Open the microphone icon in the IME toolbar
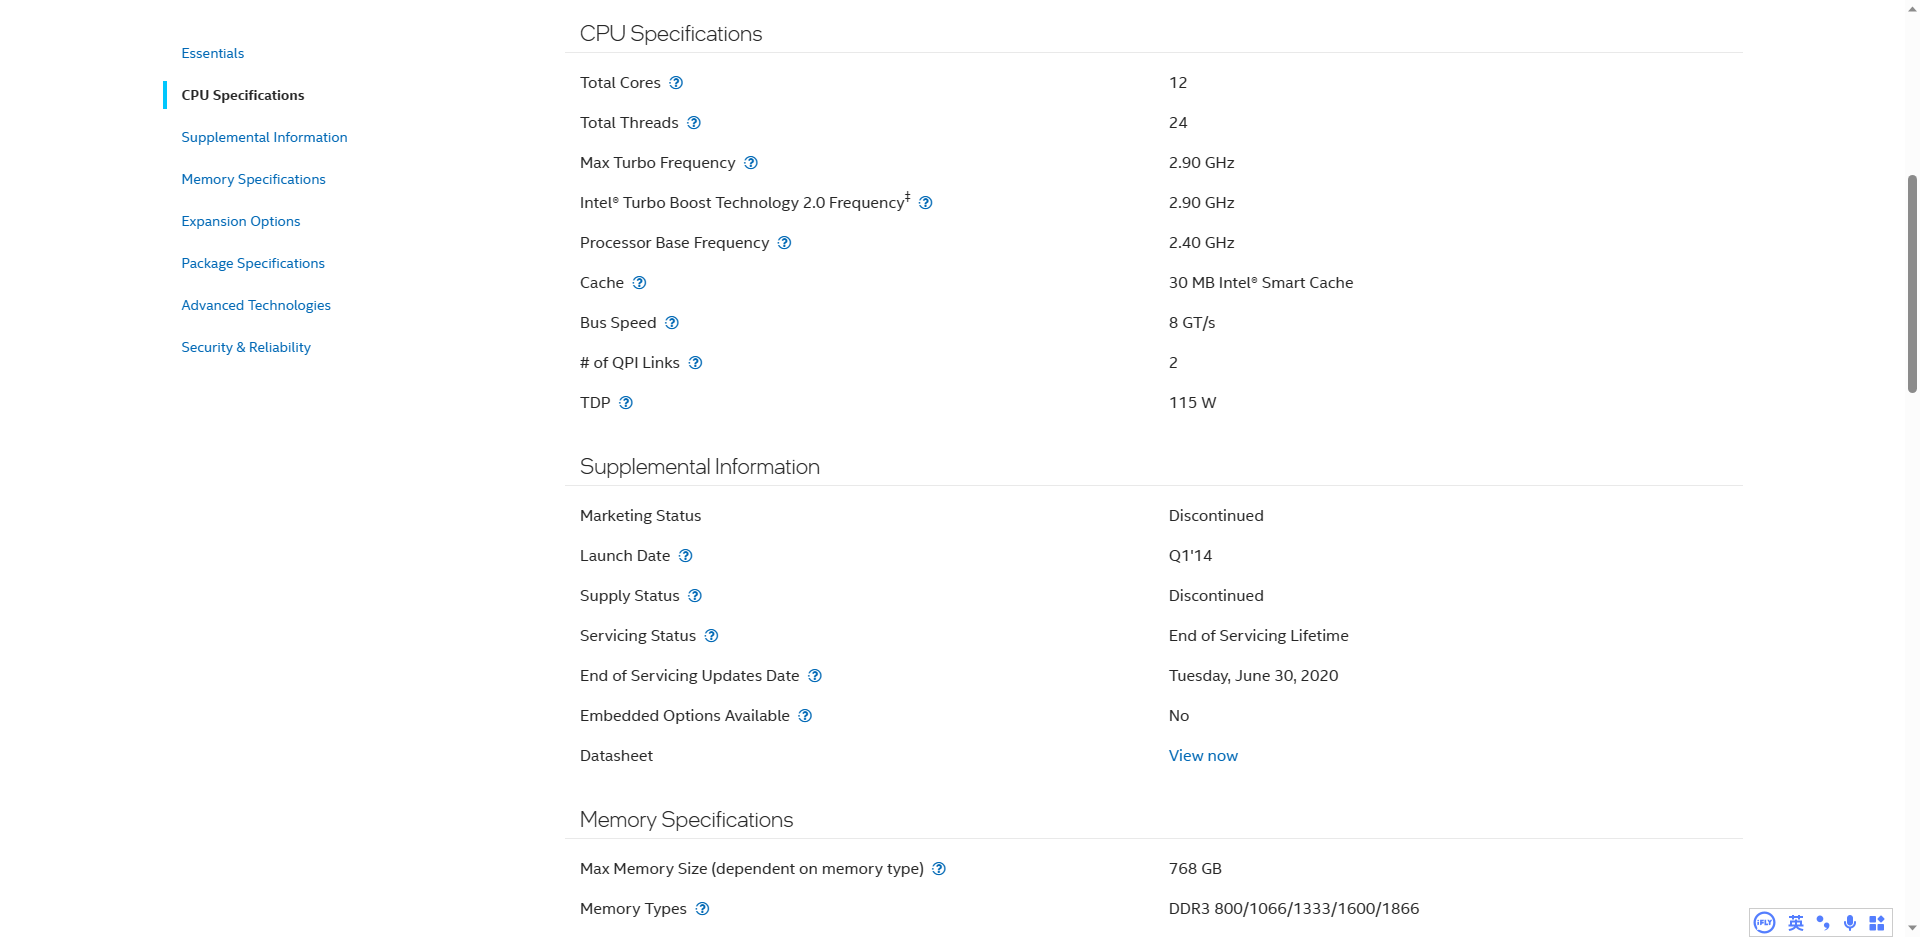1920x937 pixels. (x=1850, y=923)
